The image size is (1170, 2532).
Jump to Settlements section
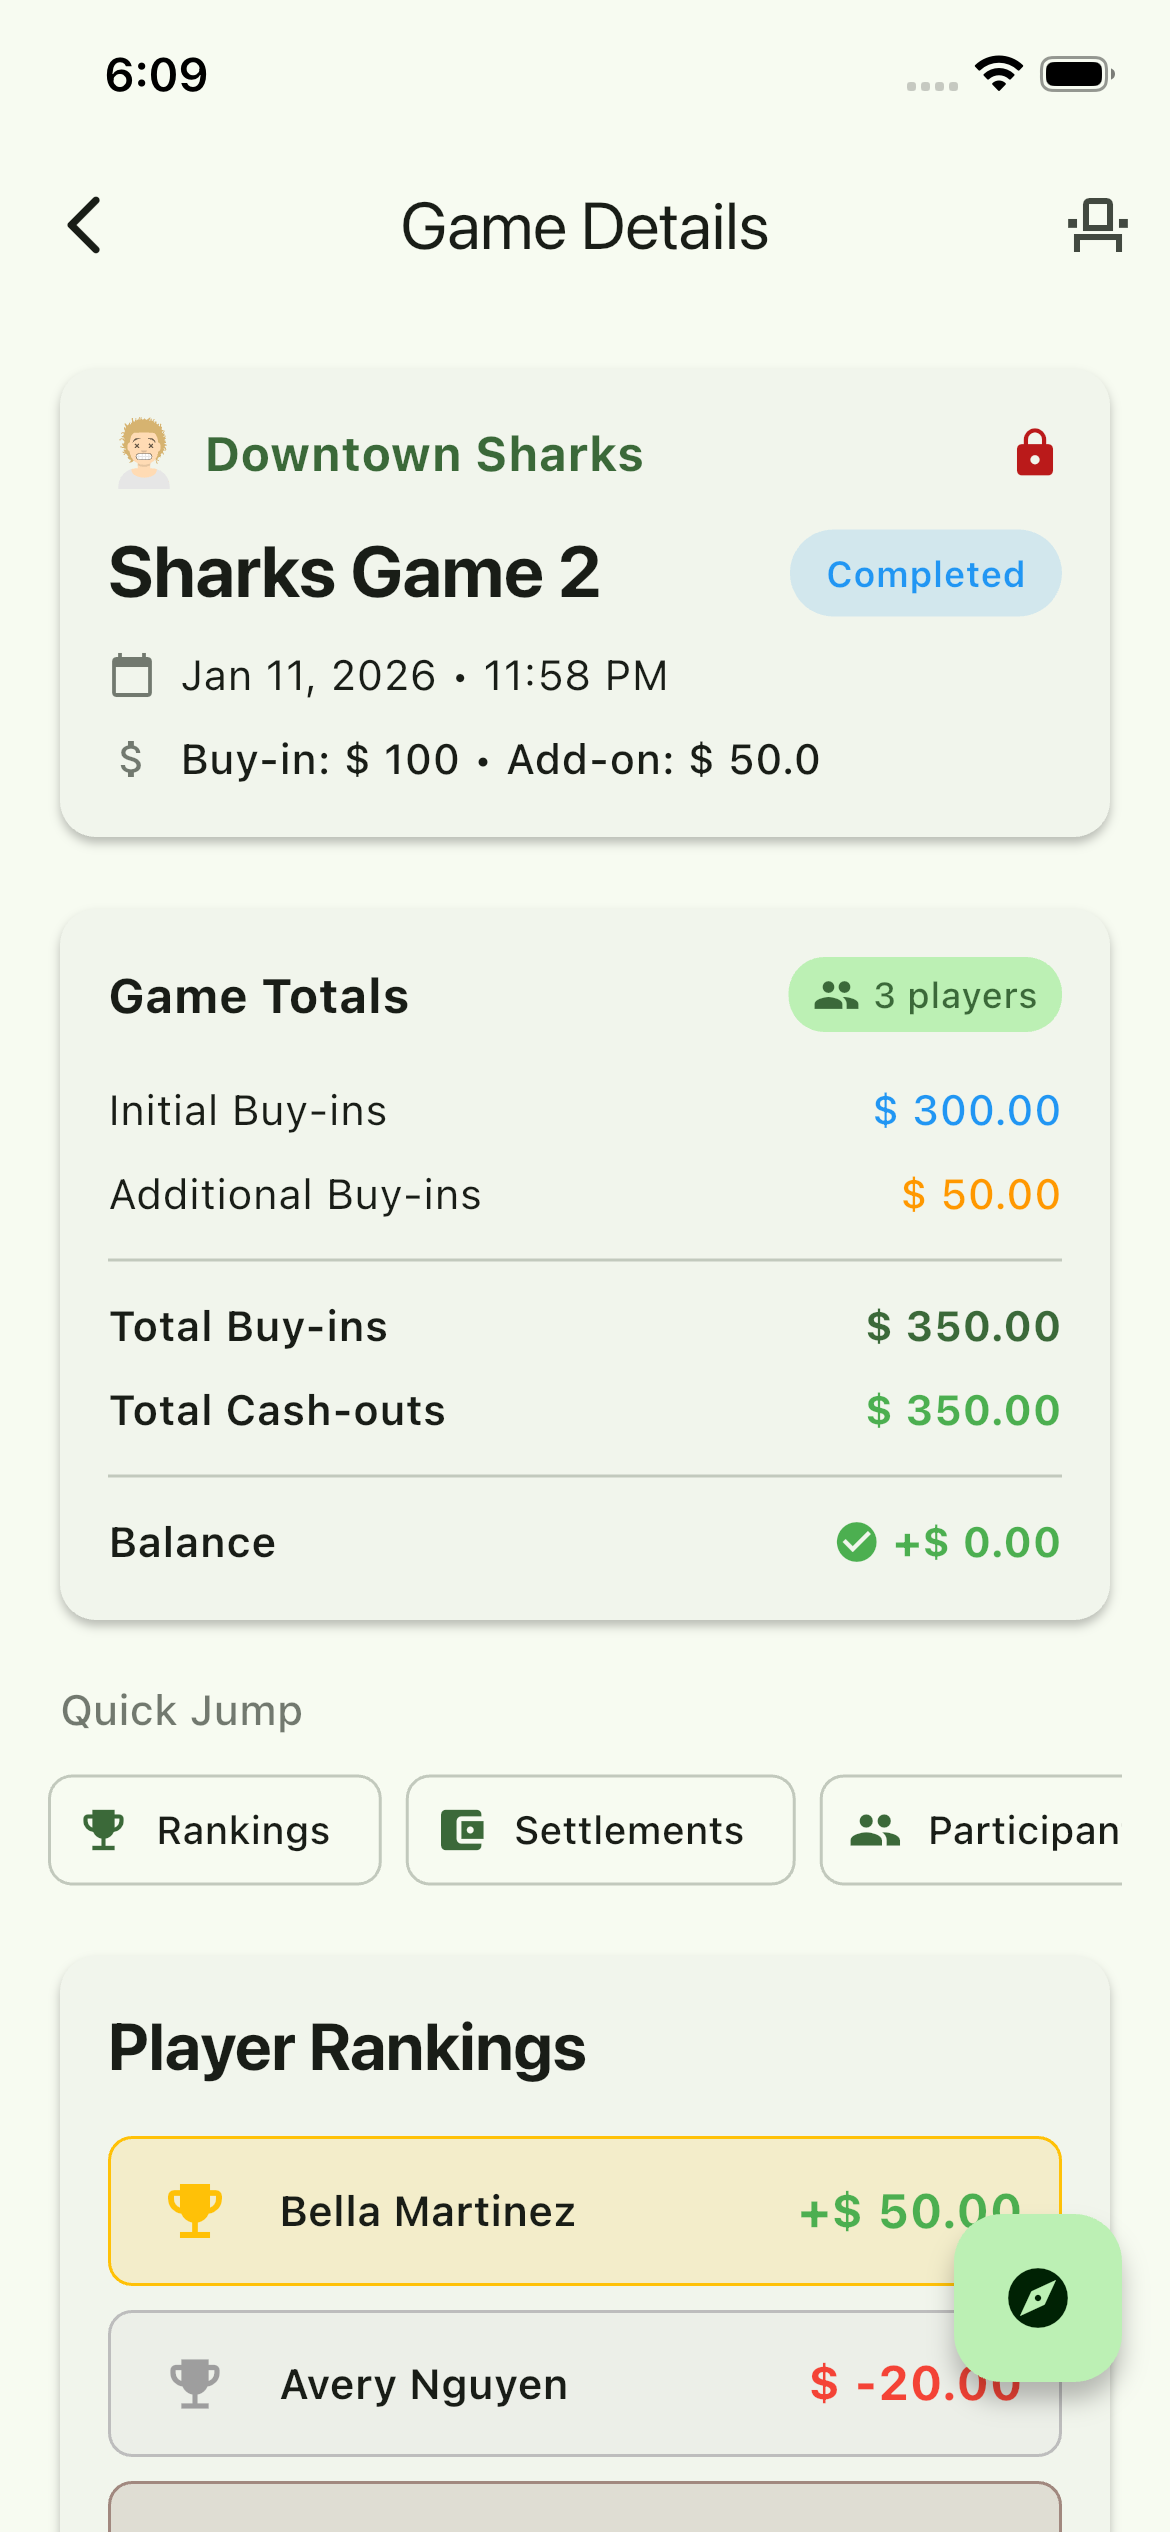coord(600,1830)
